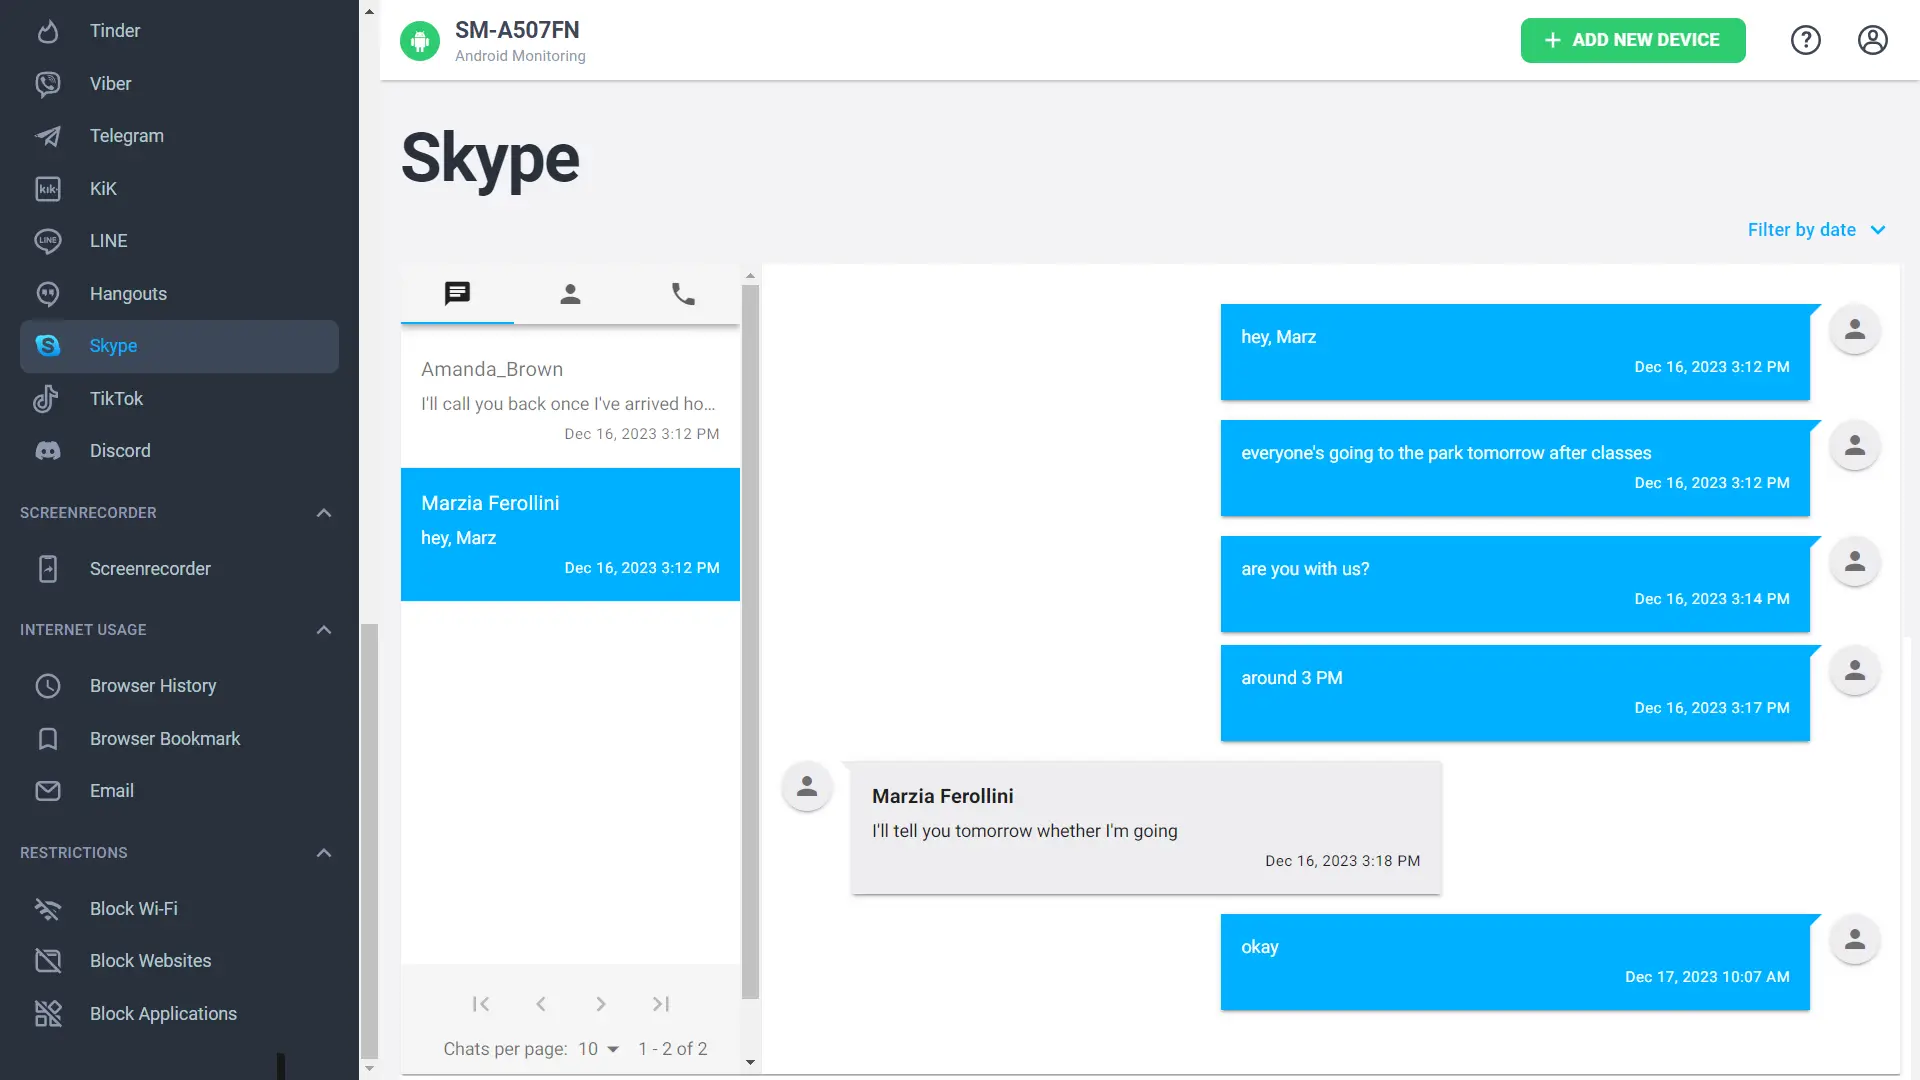This screenshot has height=1080, width=1920.
Task: Collapse the INTERNET USAGE section chevron
Action: (324, 630)
